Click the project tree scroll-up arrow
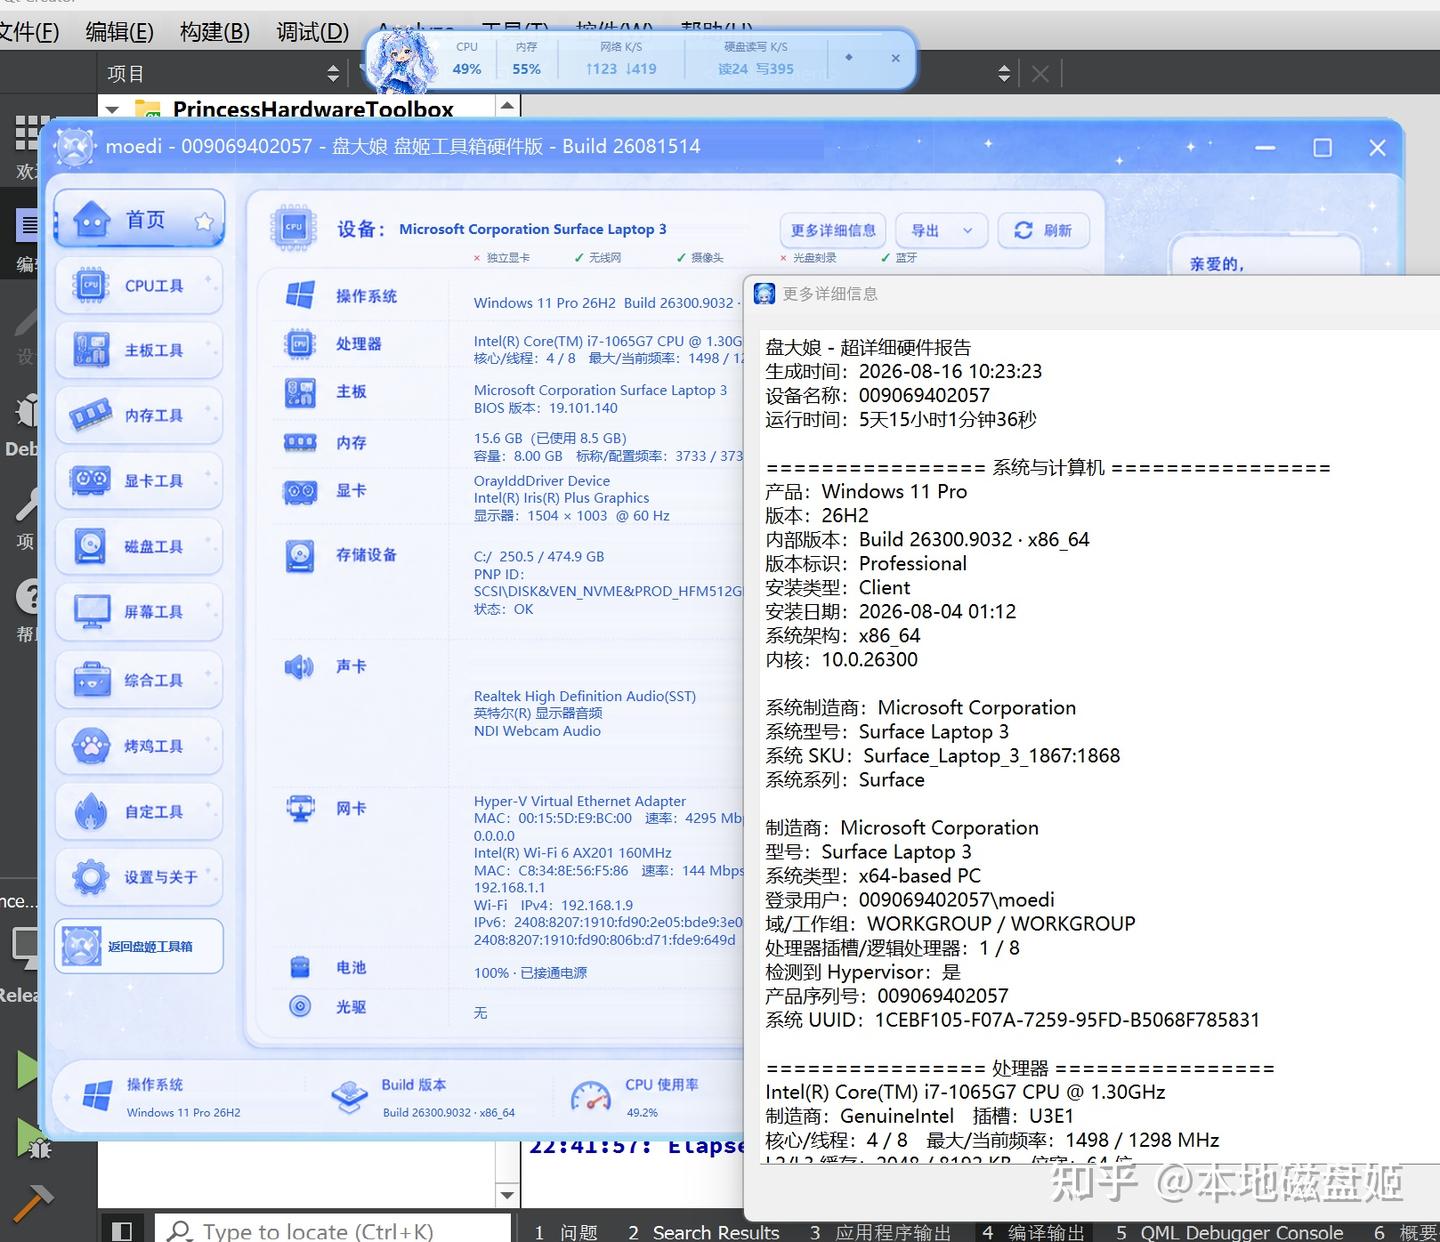Viewport: 1440px width, 1242px height. tap(507, 105)
